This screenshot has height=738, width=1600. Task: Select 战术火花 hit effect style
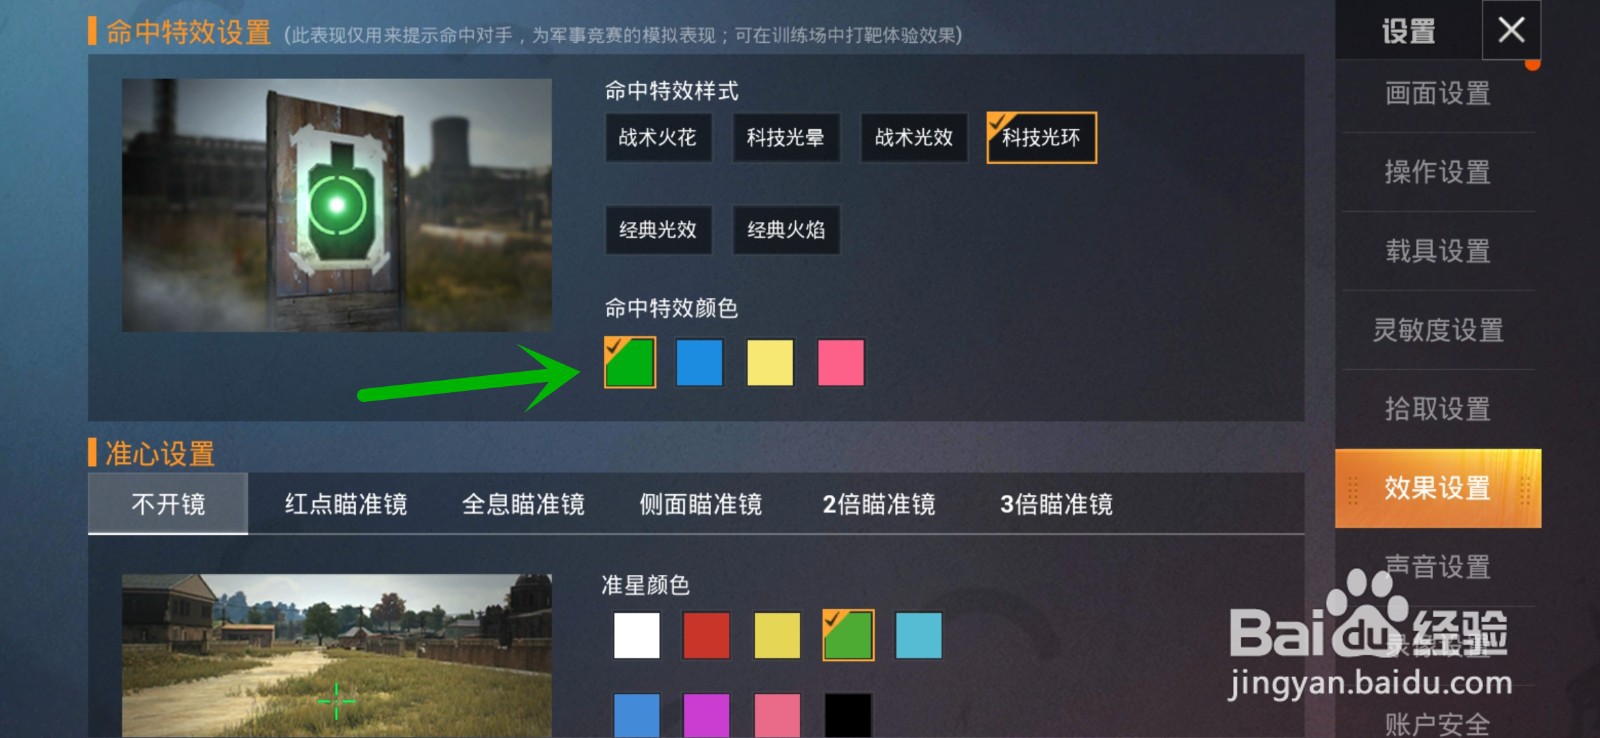[x=658, y=138]
